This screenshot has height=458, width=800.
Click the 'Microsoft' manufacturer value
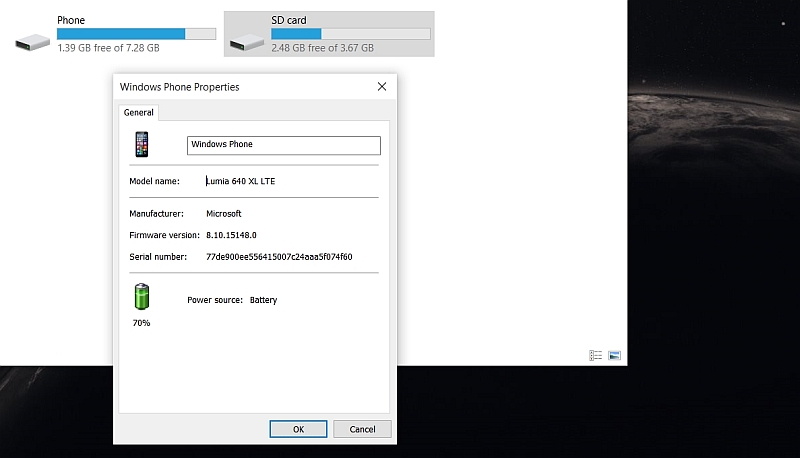223,214
